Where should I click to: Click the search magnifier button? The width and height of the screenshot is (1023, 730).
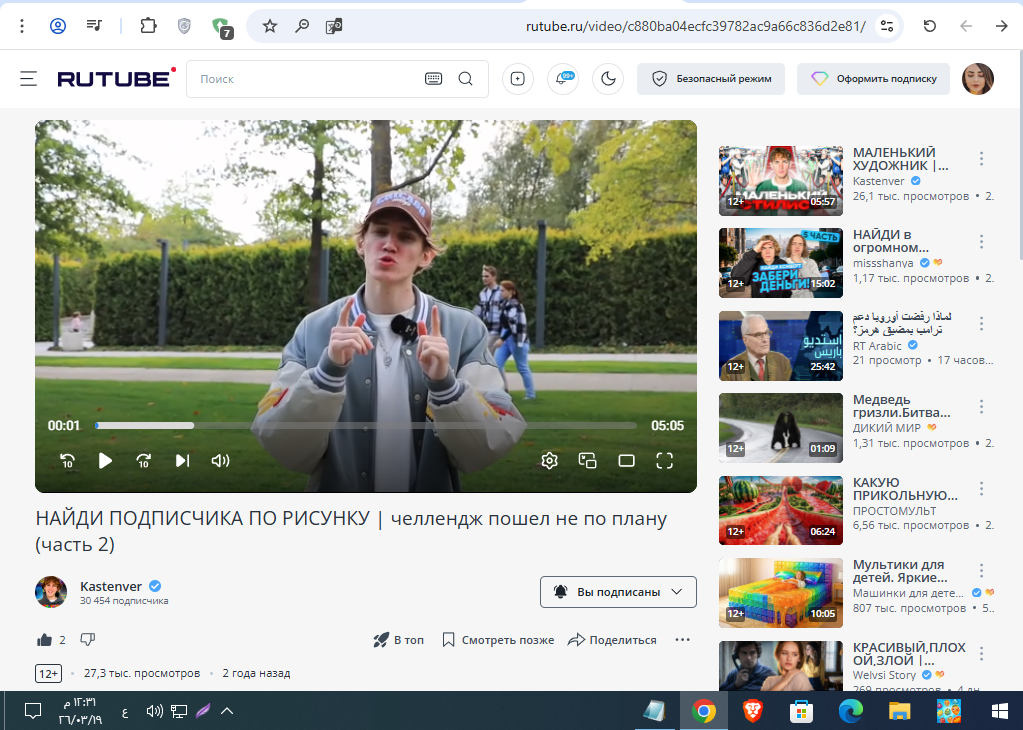[x=465, y=79]
